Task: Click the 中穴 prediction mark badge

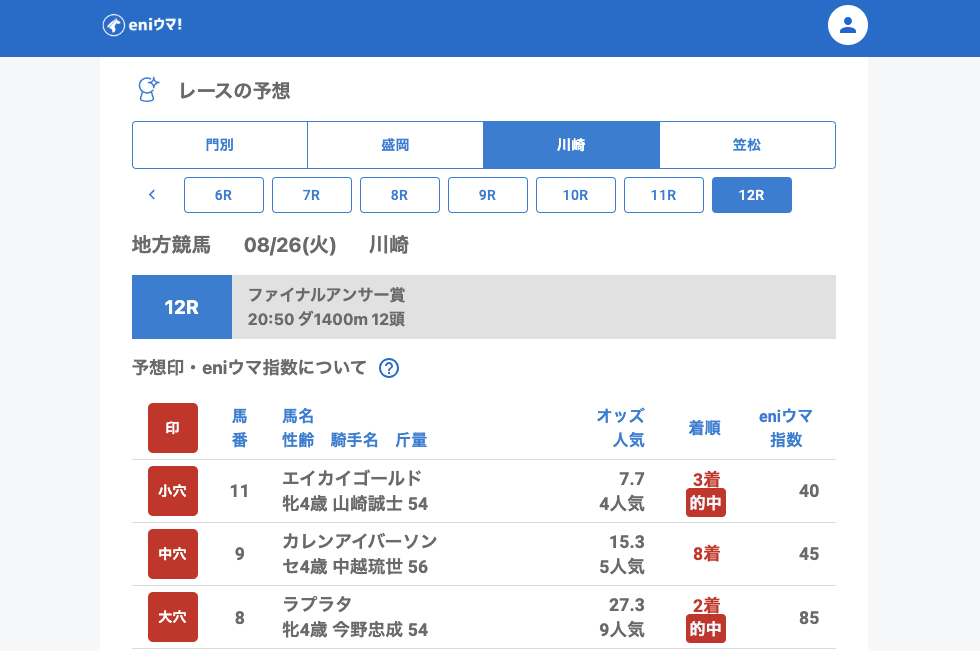Action: point(173,554)
